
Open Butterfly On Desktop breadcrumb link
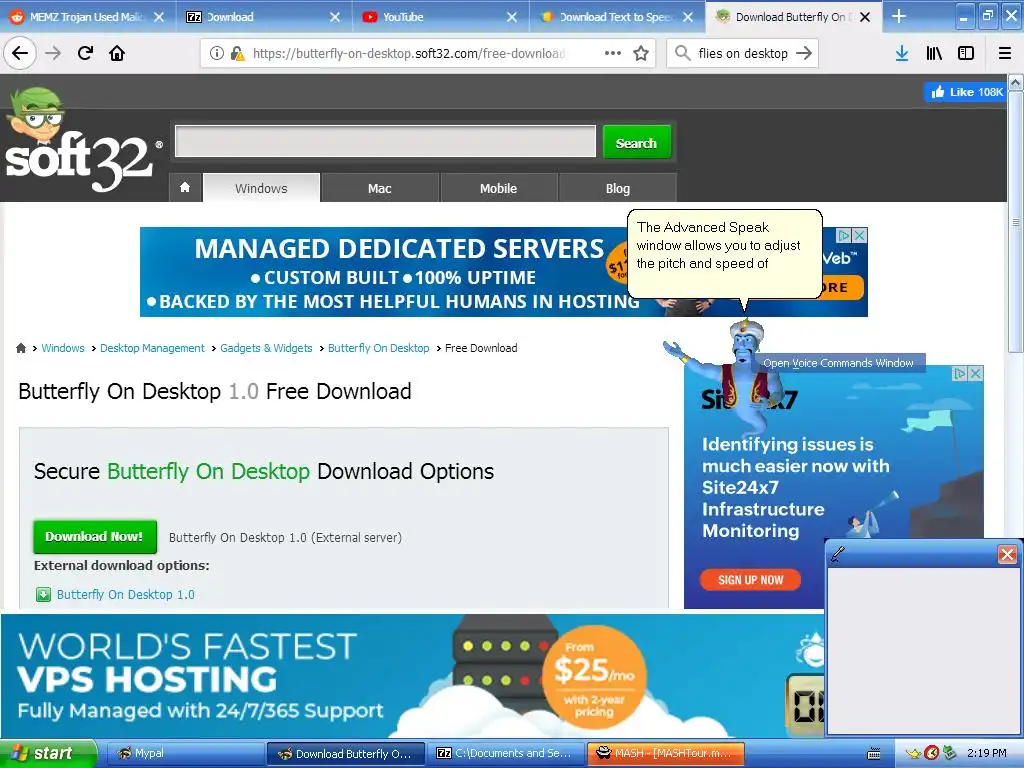click(x=378, y=348)
